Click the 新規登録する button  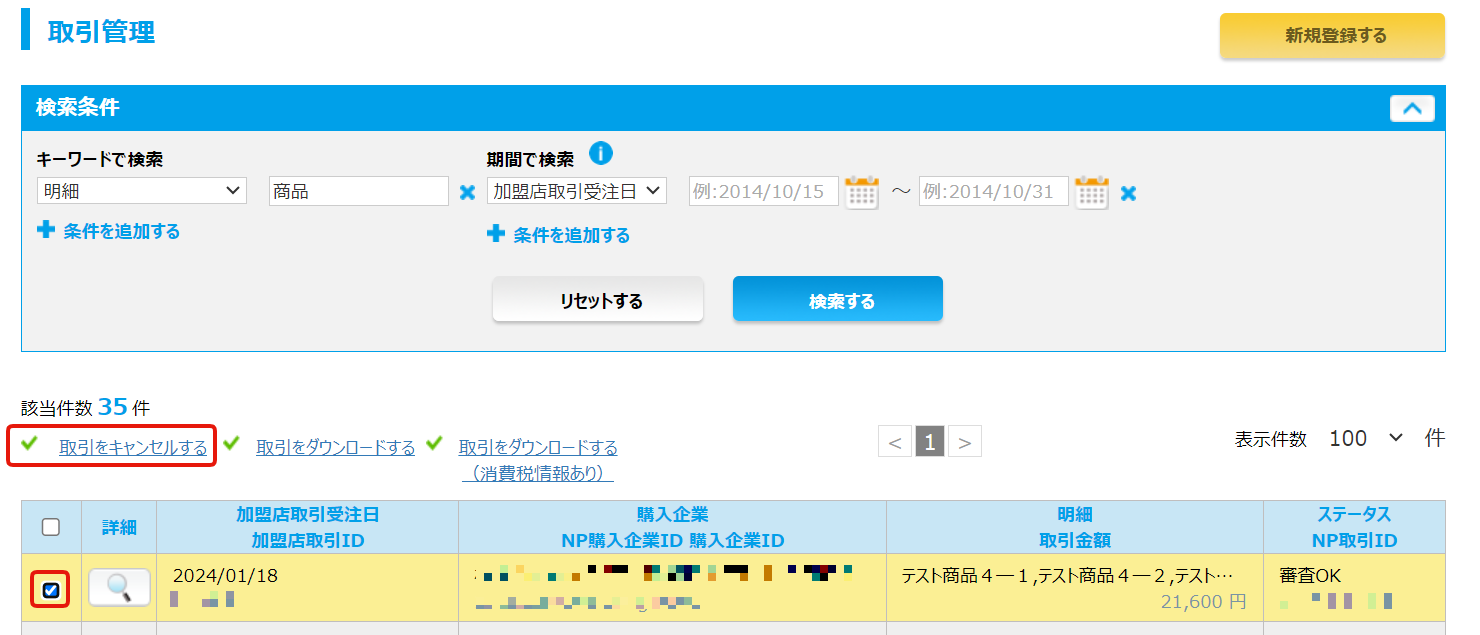coord(1332,36)
